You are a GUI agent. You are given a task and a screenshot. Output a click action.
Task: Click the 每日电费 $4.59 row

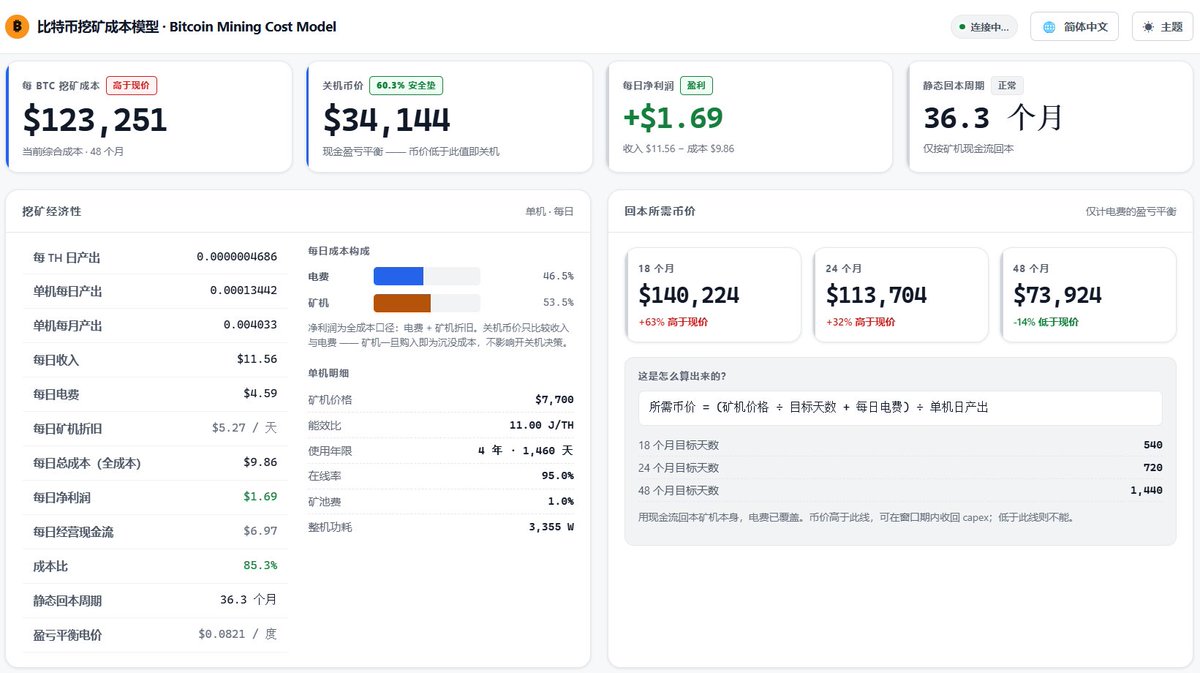[x=155, y=394]
